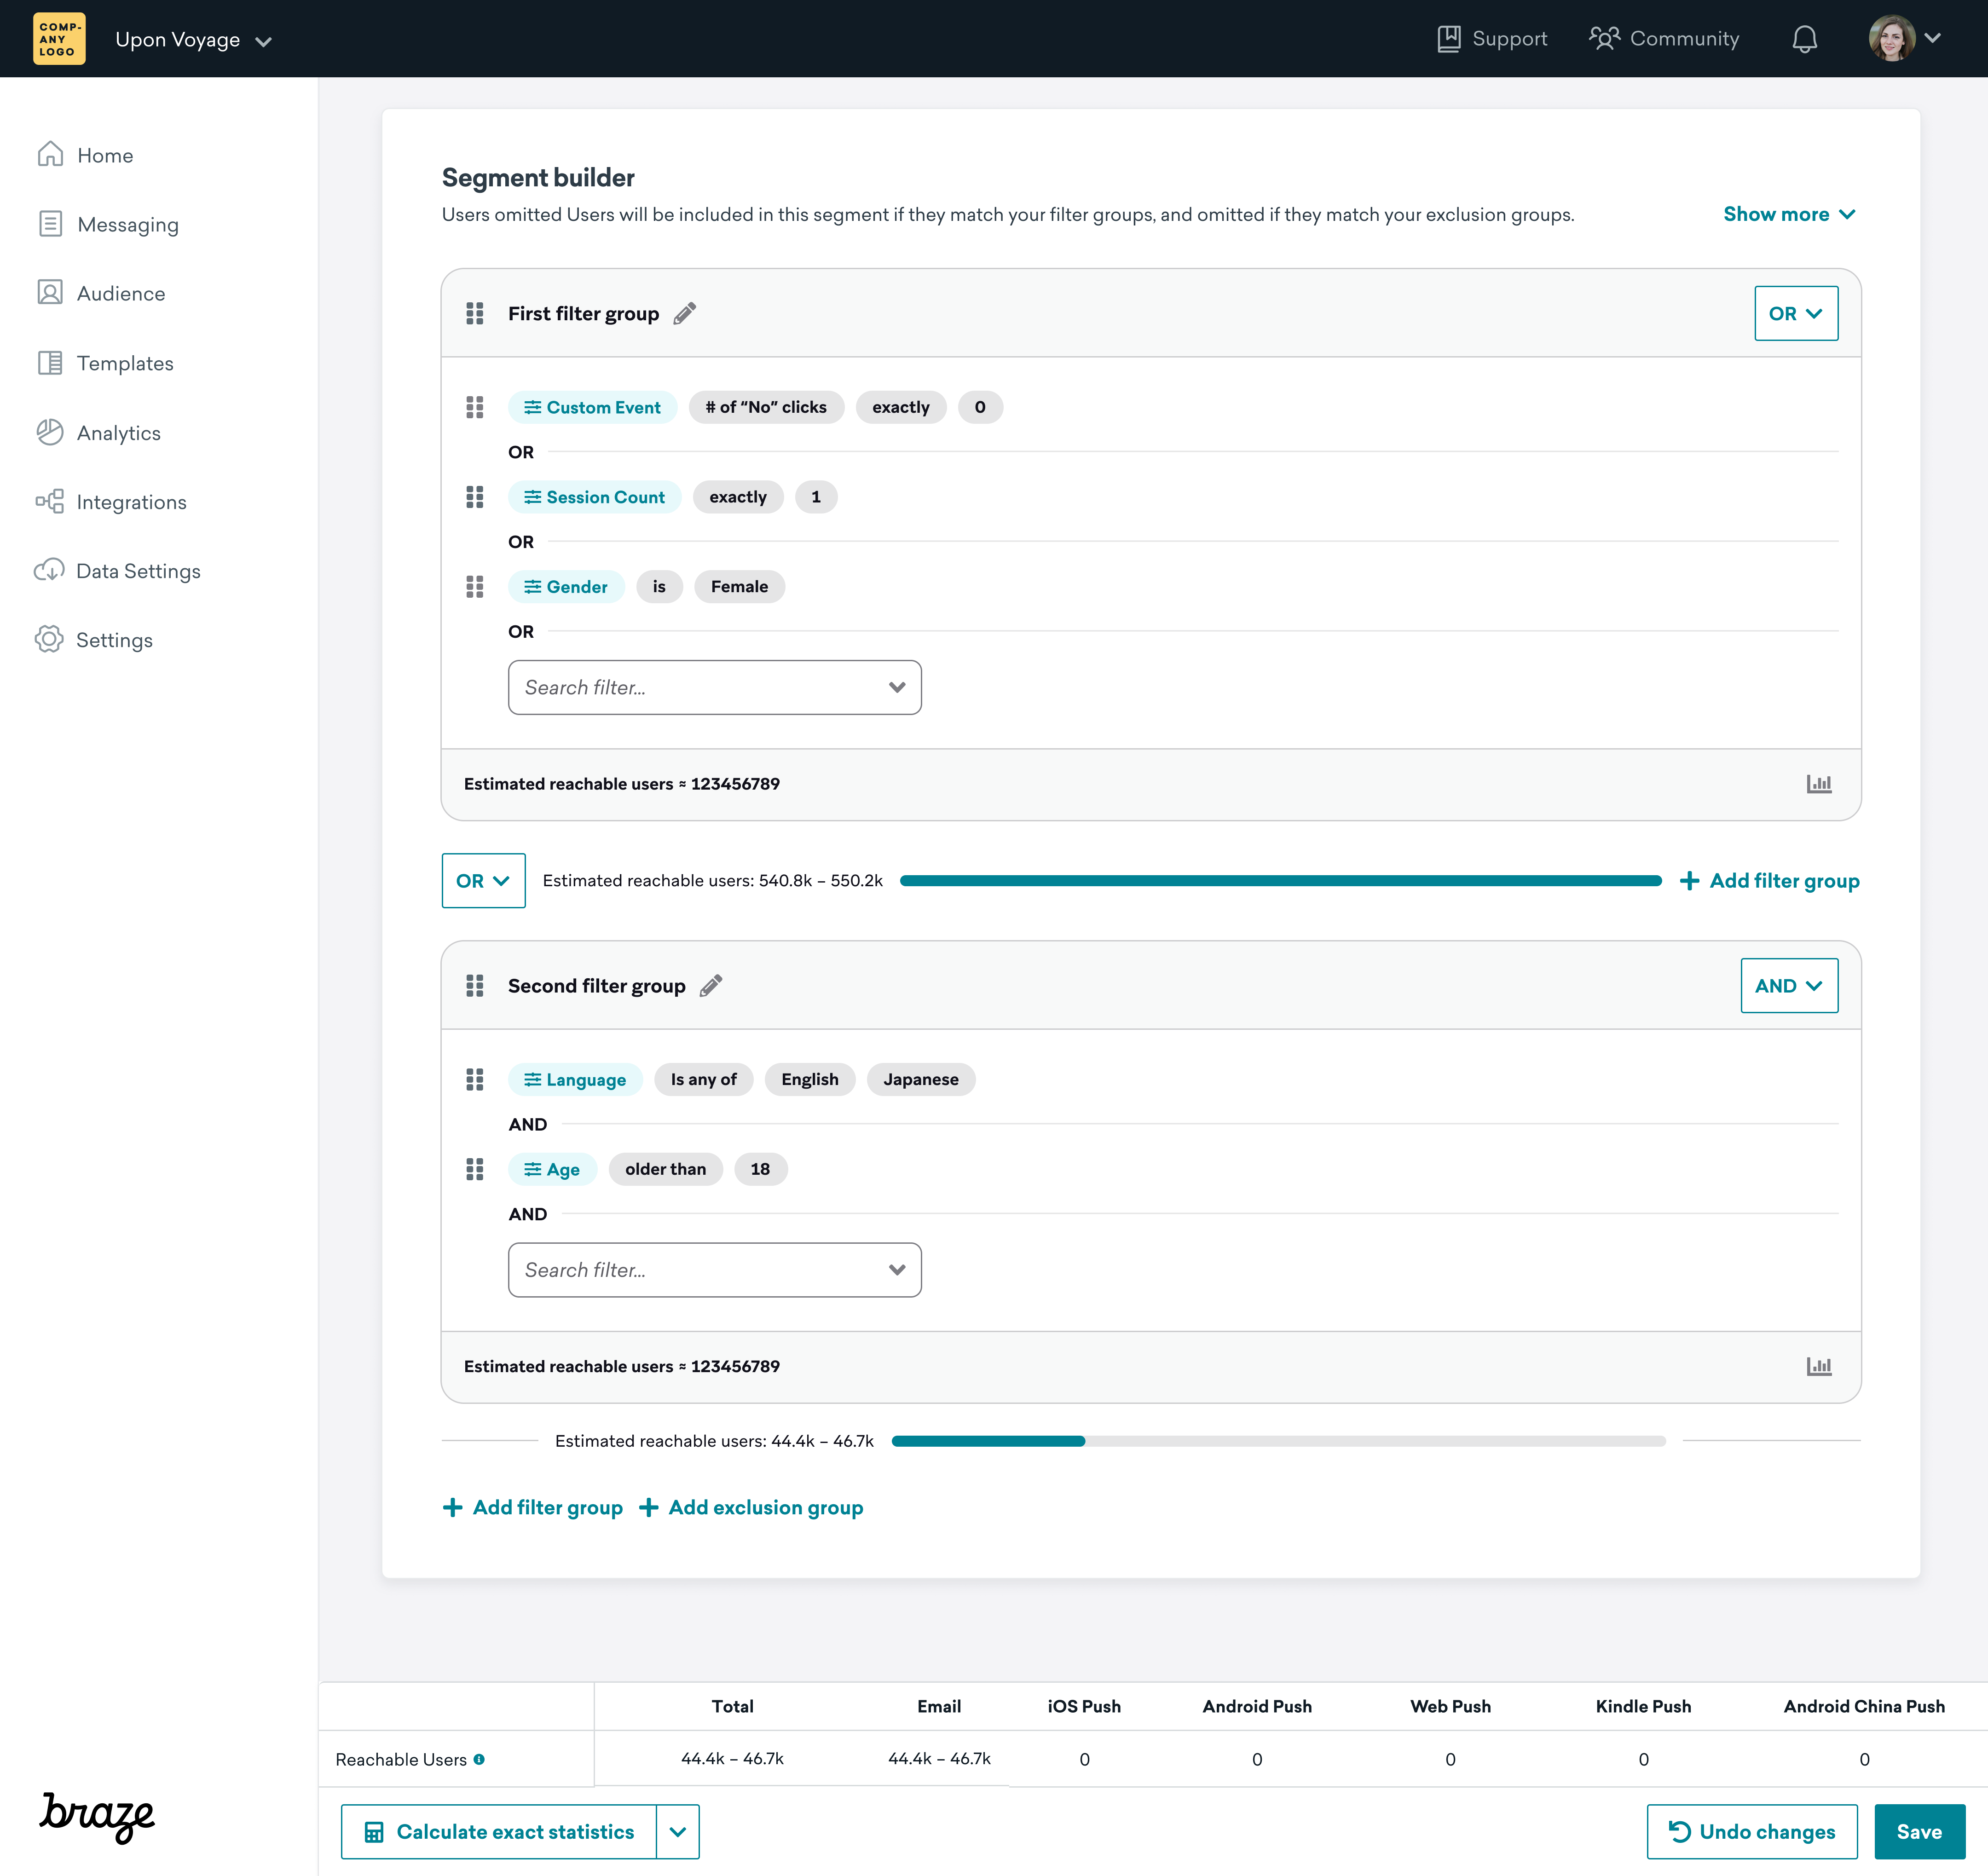Click the edit pencil next to Second filter group
Viewport: 1988px width, 1876px height.
pyautogui.click(x=711, y=986)
